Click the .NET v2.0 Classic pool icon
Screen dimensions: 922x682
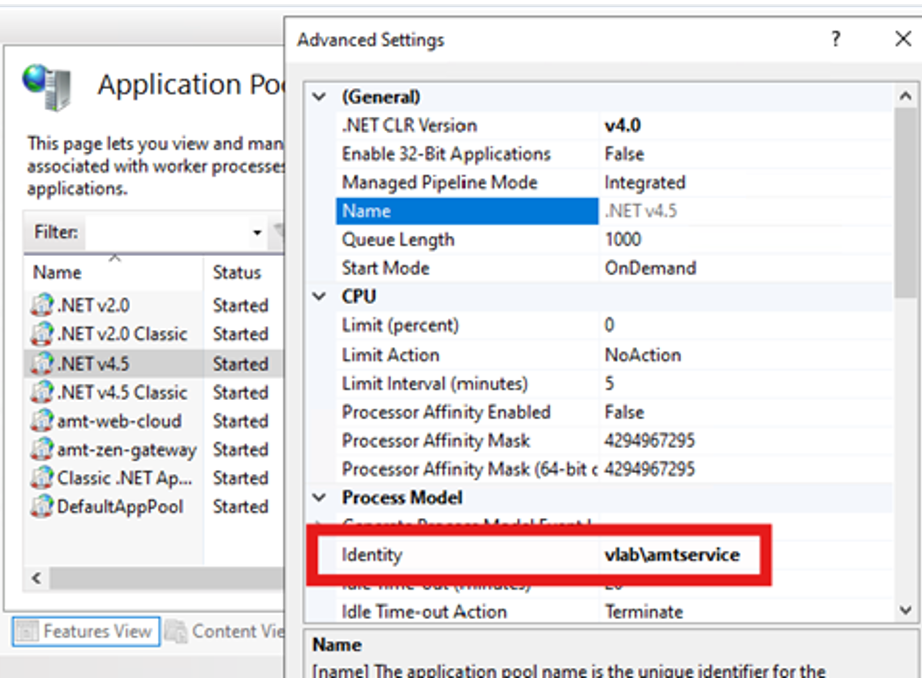click(x=42, y=334)
